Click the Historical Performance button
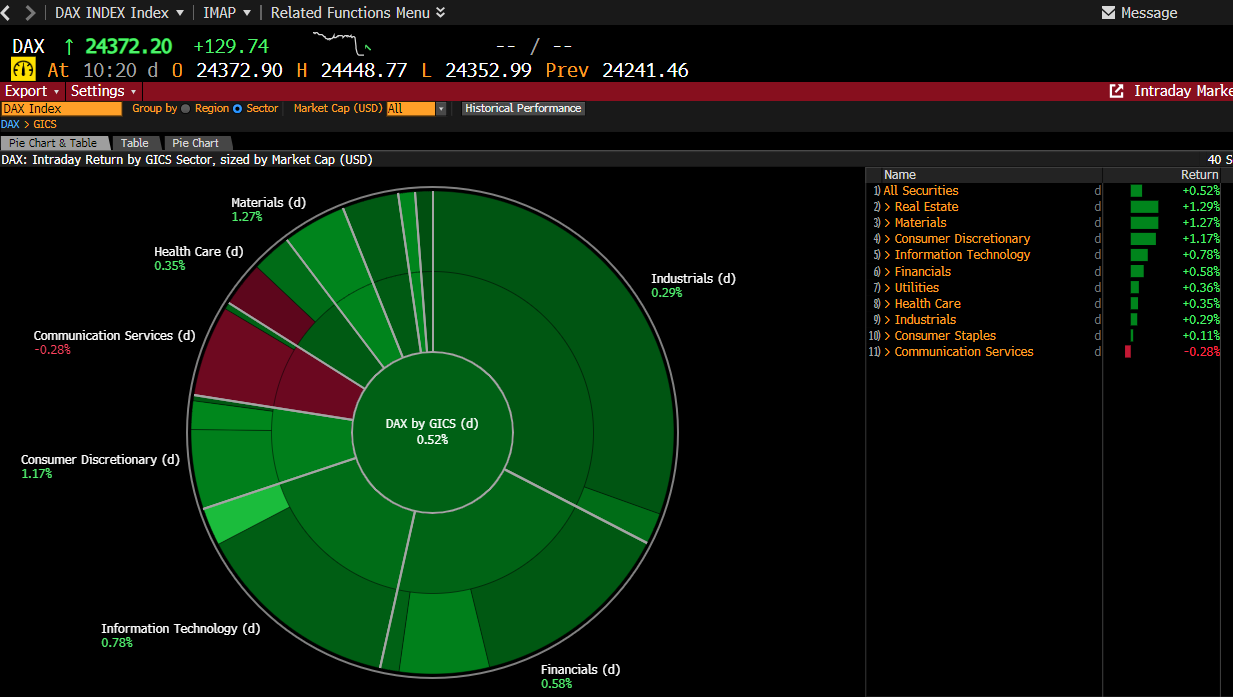 (x=523, y=109)
